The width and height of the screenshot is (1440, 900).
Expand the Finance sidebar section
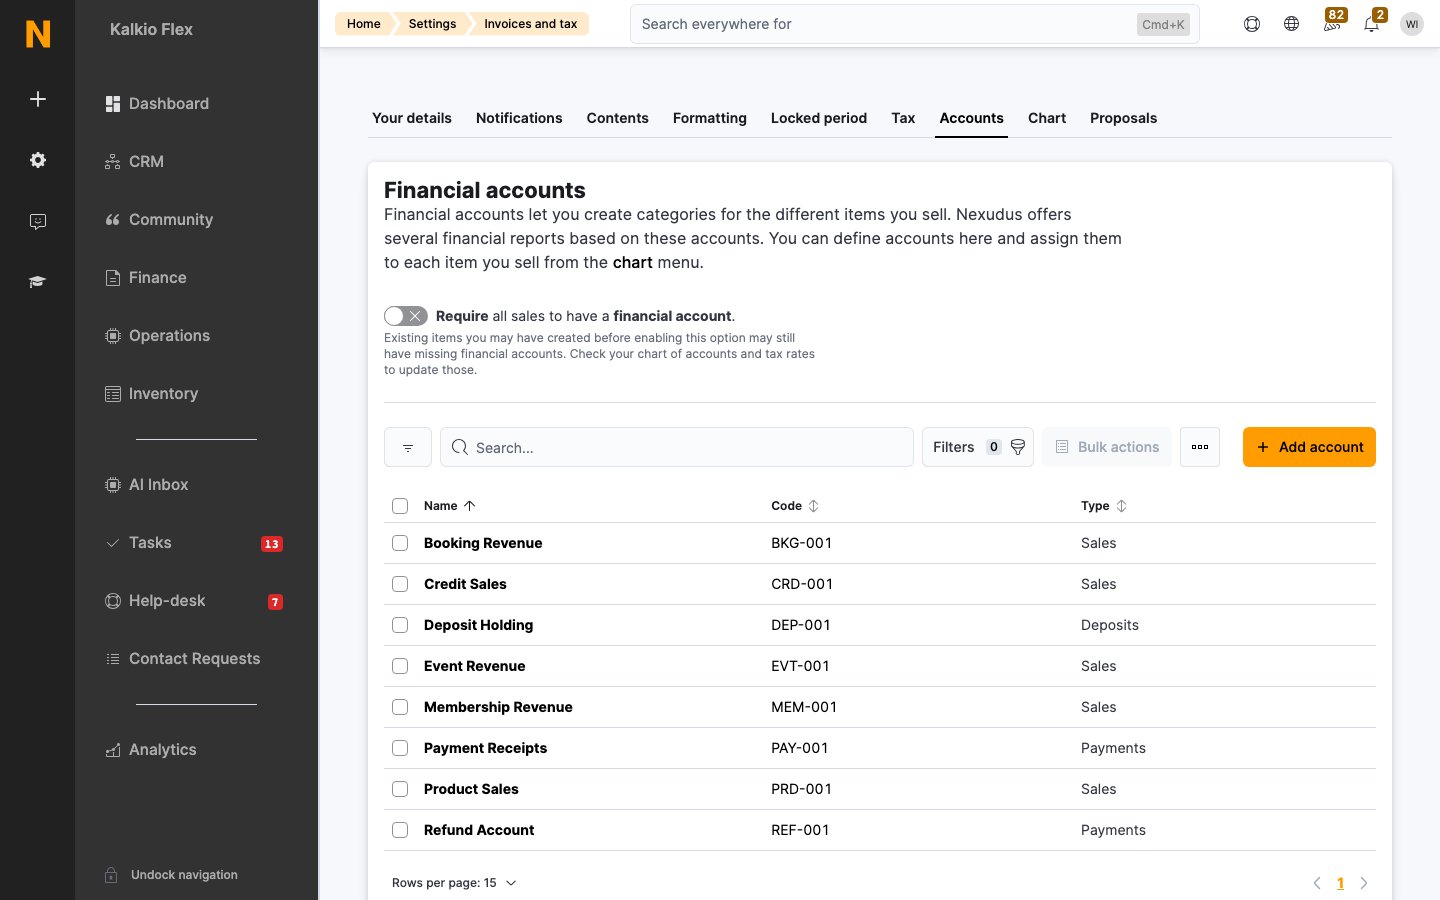pos(157,278)
